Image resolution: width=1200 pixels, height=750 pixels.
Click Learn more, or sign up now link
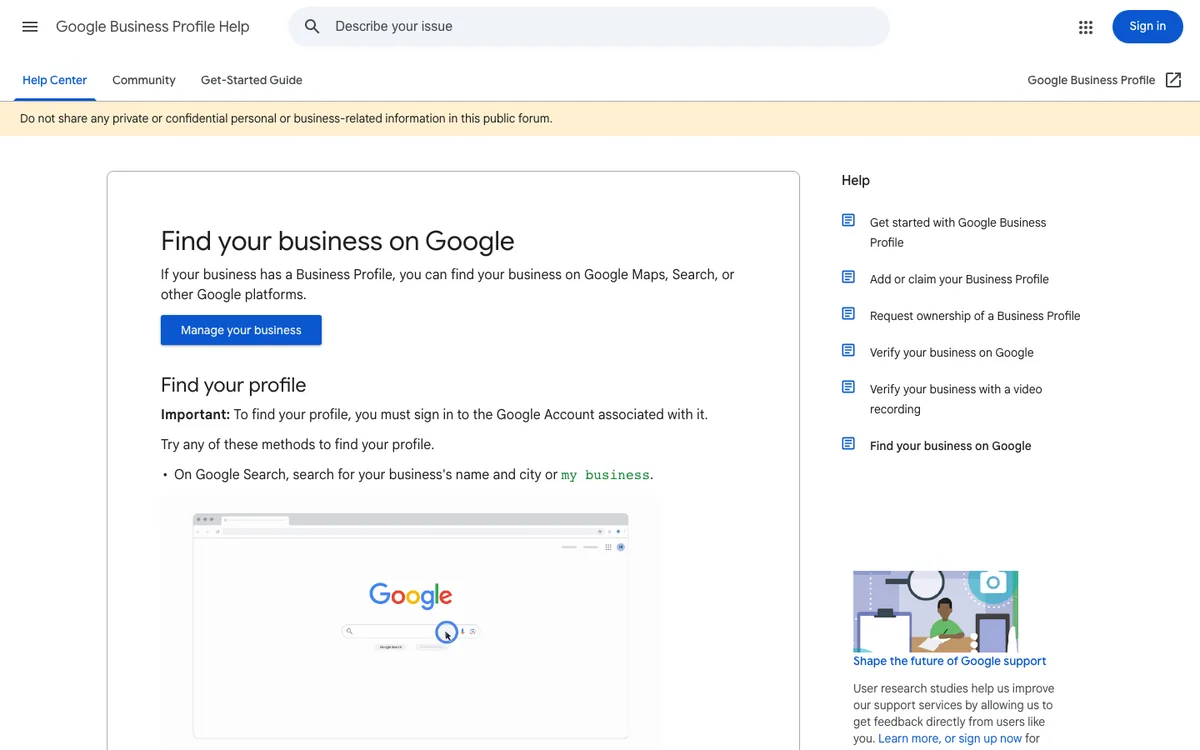point(950,739)
